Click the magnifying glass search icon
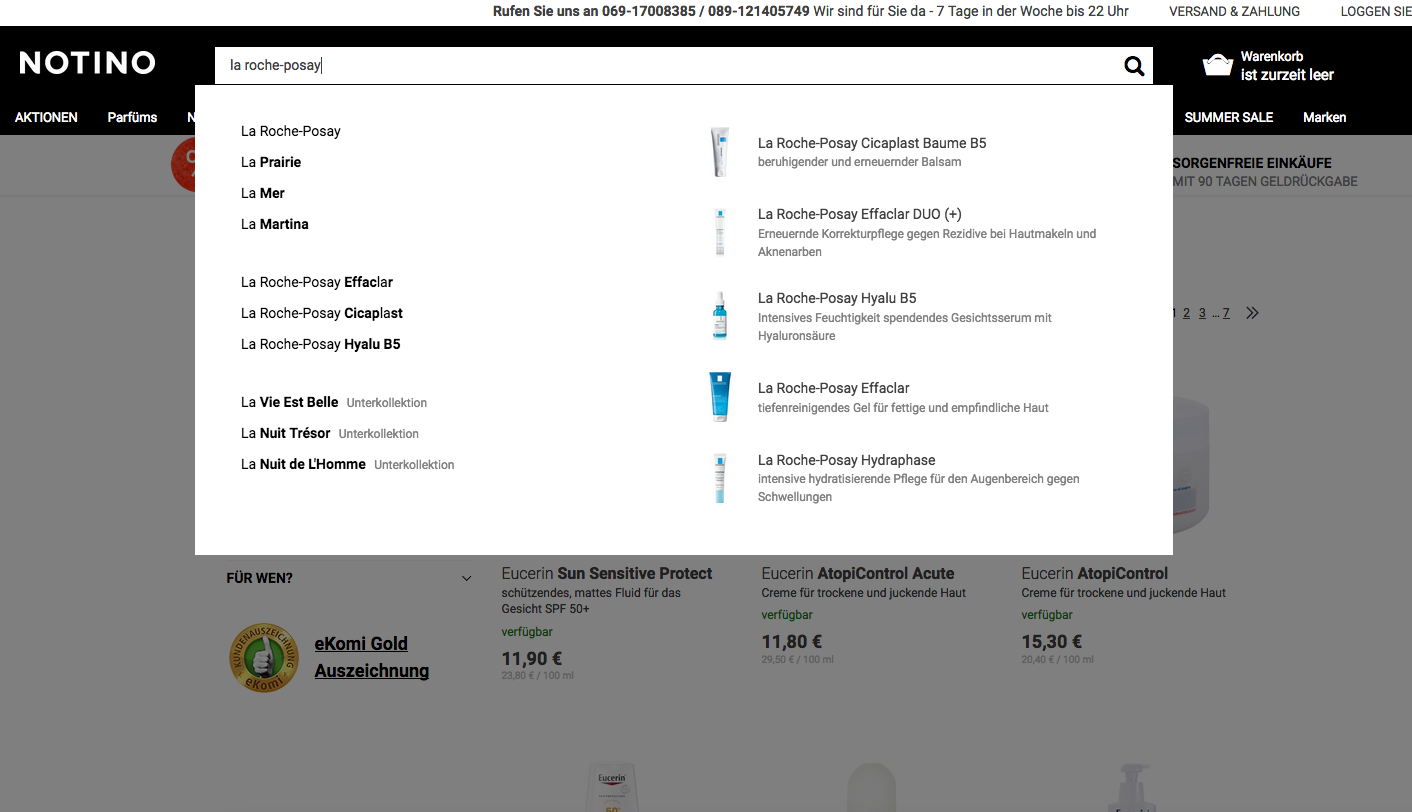The width and height of the screenshot is (1412, 812). [x=1134, y=66]
